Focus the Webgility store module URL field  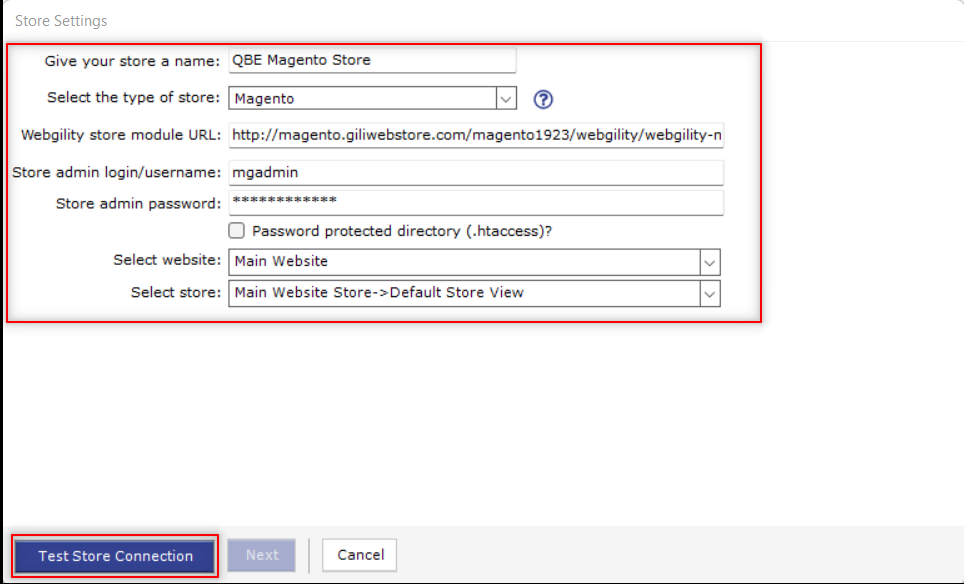[476, 134]
